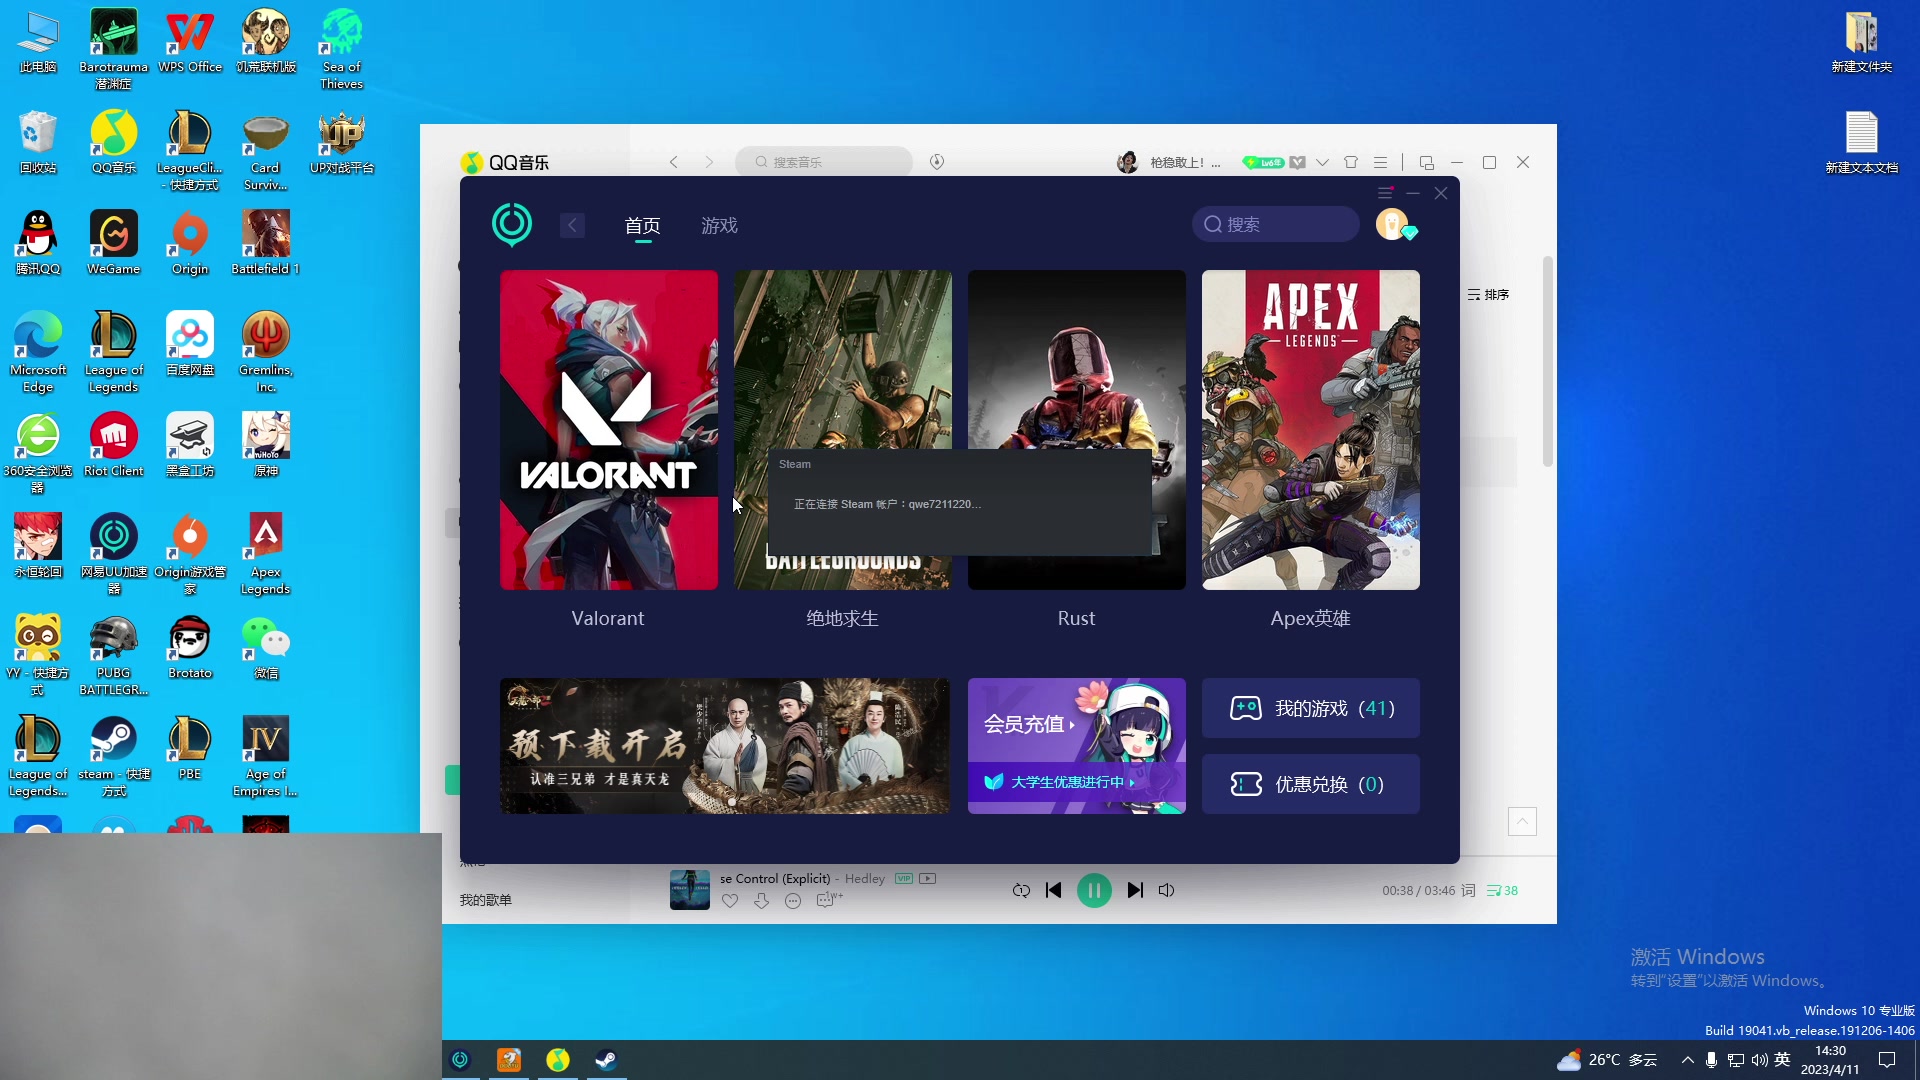Open the 须下载开启 promotional banner
The image size is (1920, 1080).
(x=724, y=746)
